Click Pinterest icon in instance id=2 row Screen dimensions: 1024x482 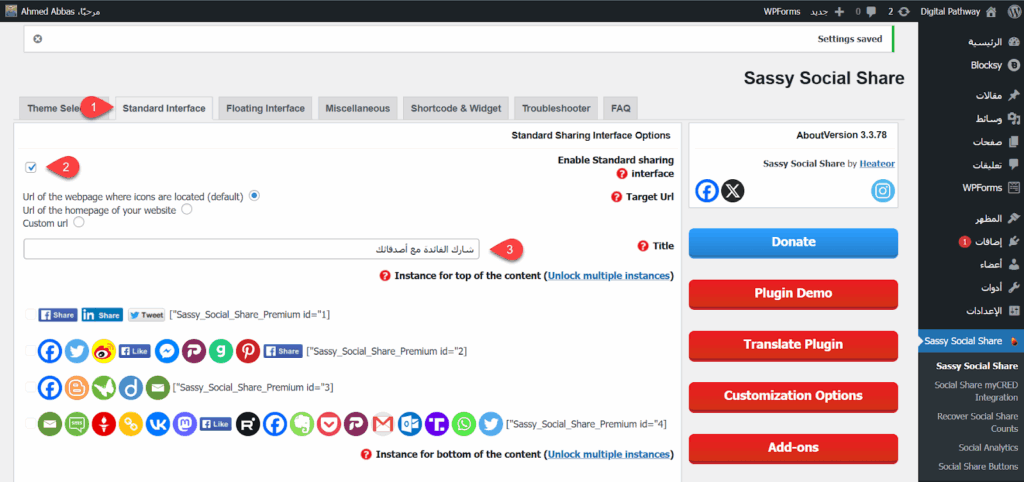248,351
